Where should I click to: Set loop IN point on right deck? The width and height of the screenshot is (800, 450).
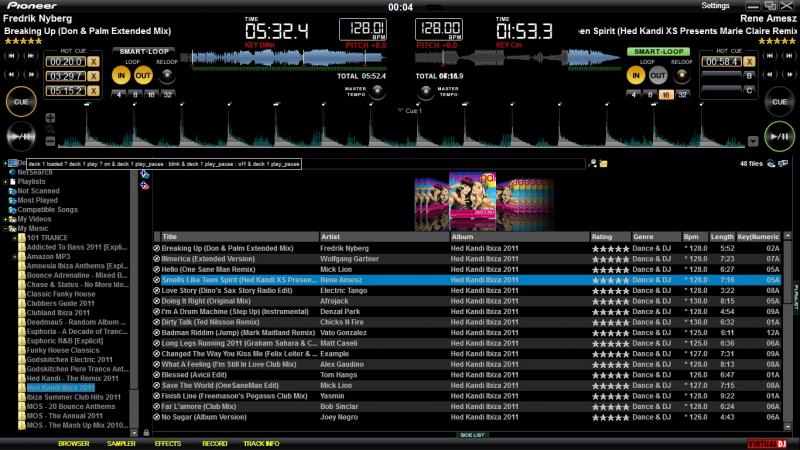636,76
